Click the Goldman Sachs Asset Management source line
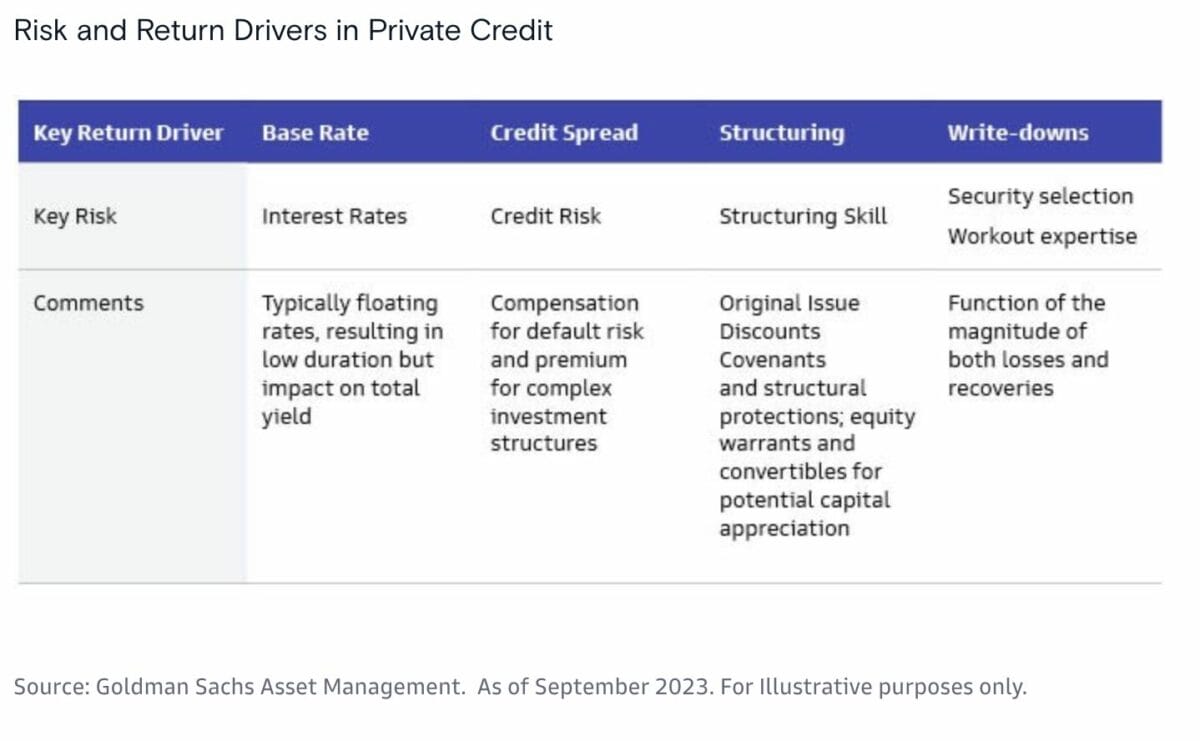 coord(520,687)
